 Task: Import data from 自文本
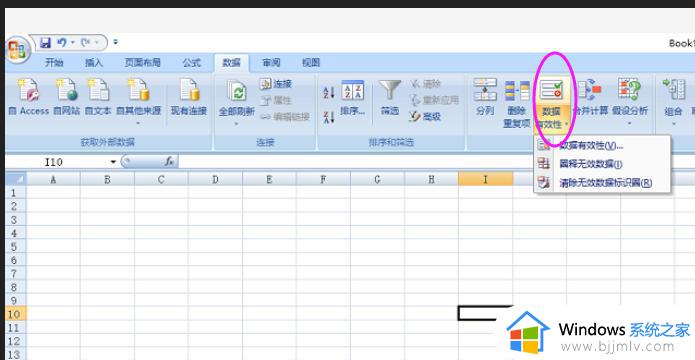(x=98, y=98)
